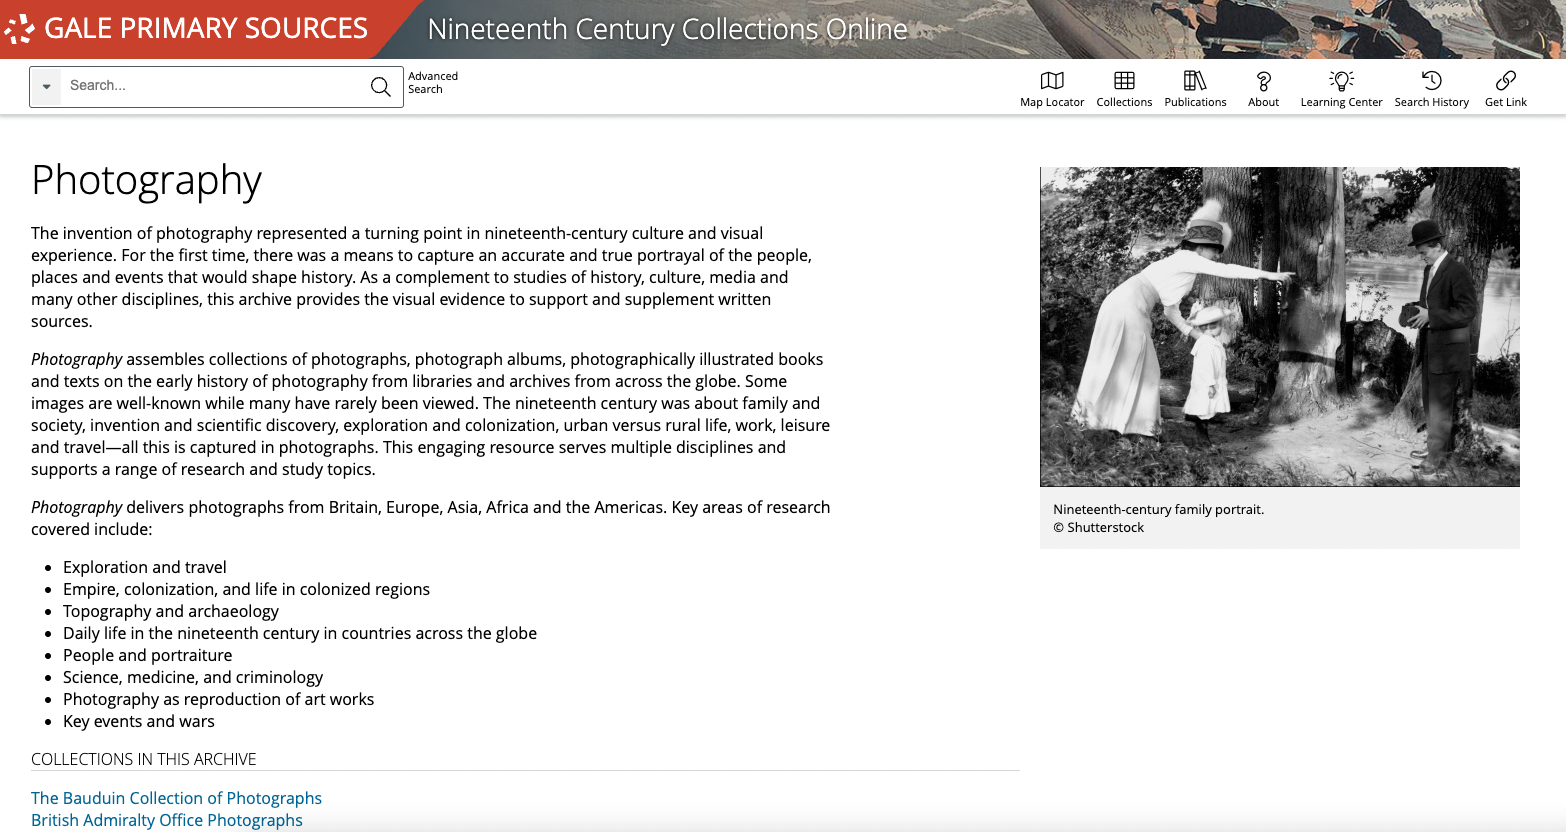Expand the search options dropdown arrow
Viewport: 1566px width, 832px height.
(x=46, y=87)
